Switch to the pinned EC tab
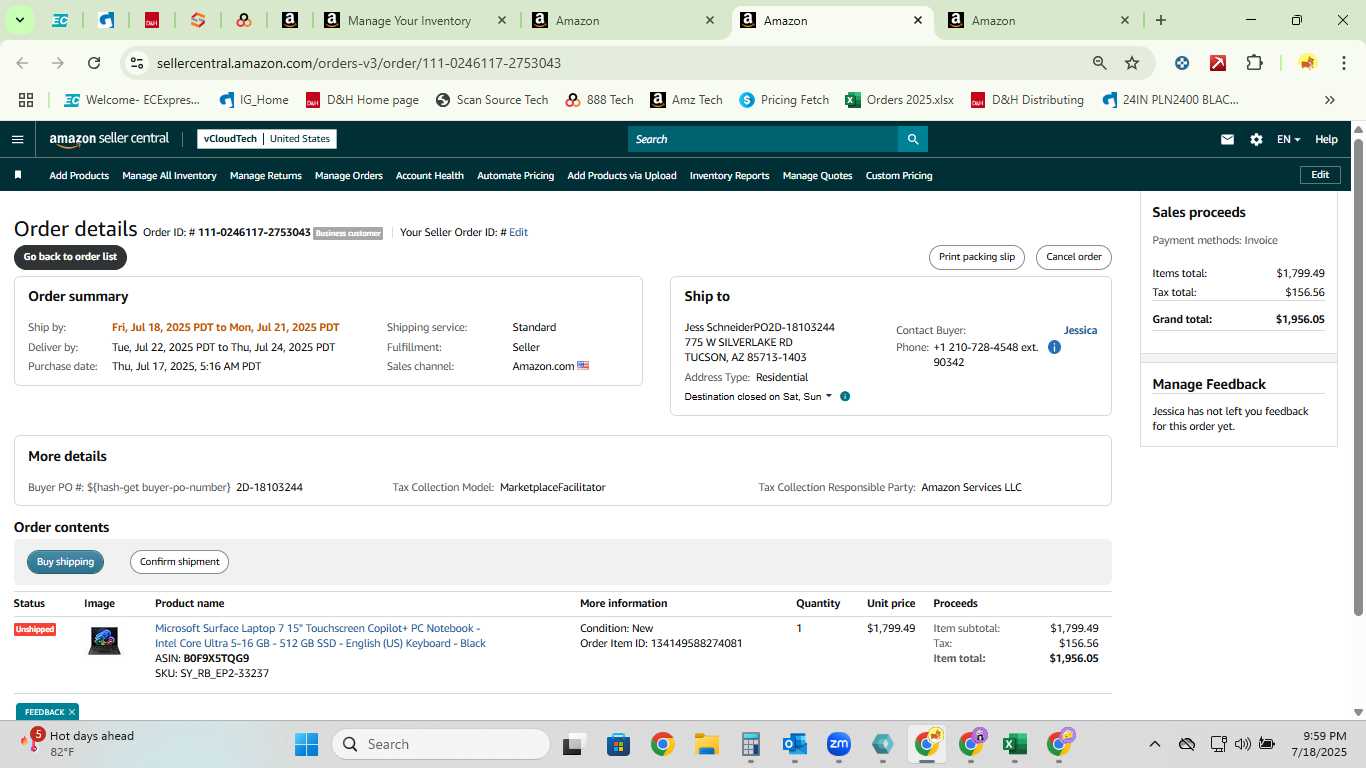Screen dimensions: 1366x768 [x=60, y=20]
